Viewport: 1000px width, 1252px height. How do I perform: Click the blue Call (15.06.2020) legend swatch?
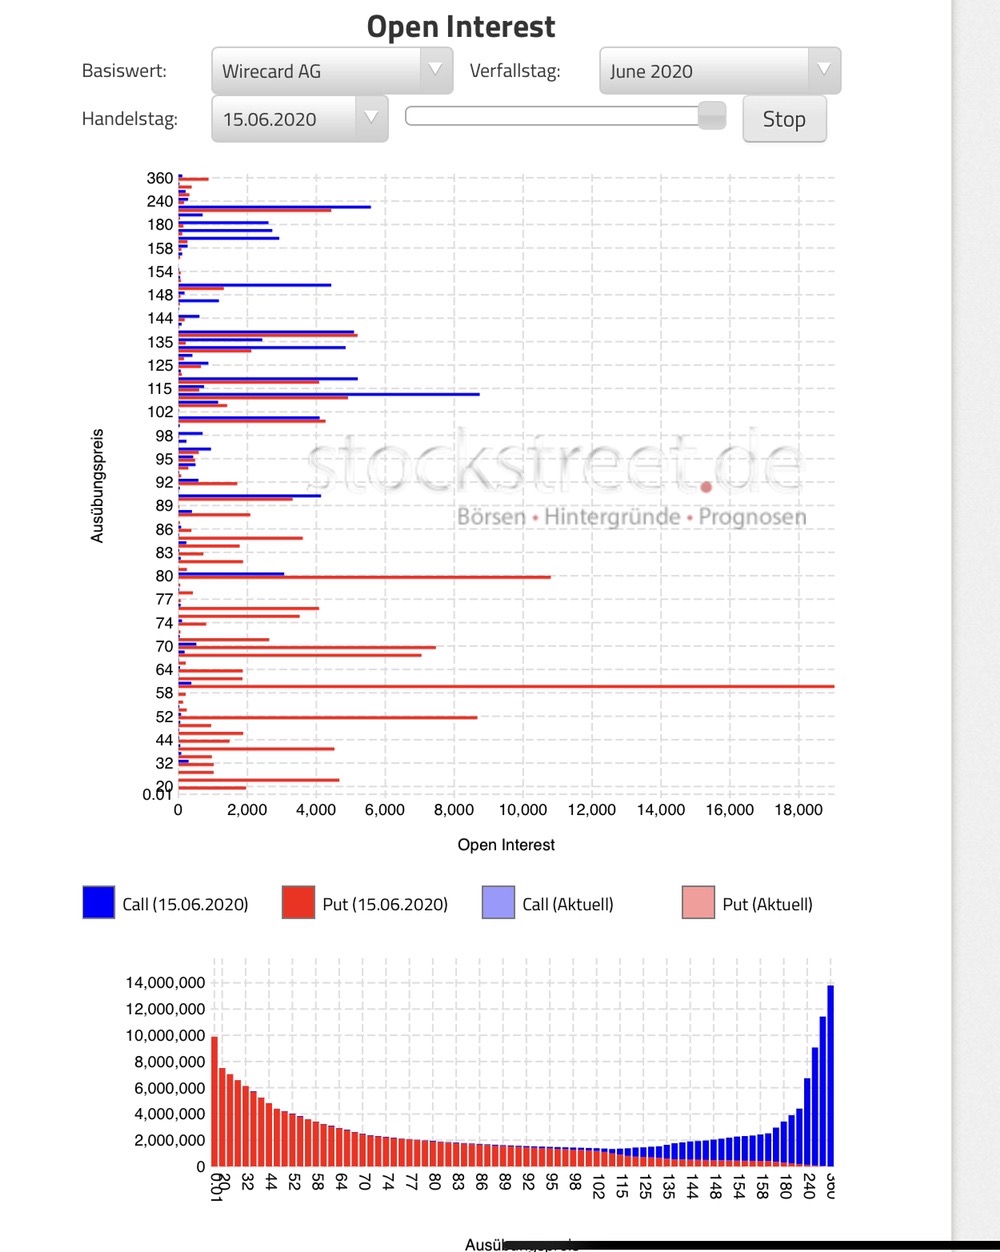tap(97, 902)
